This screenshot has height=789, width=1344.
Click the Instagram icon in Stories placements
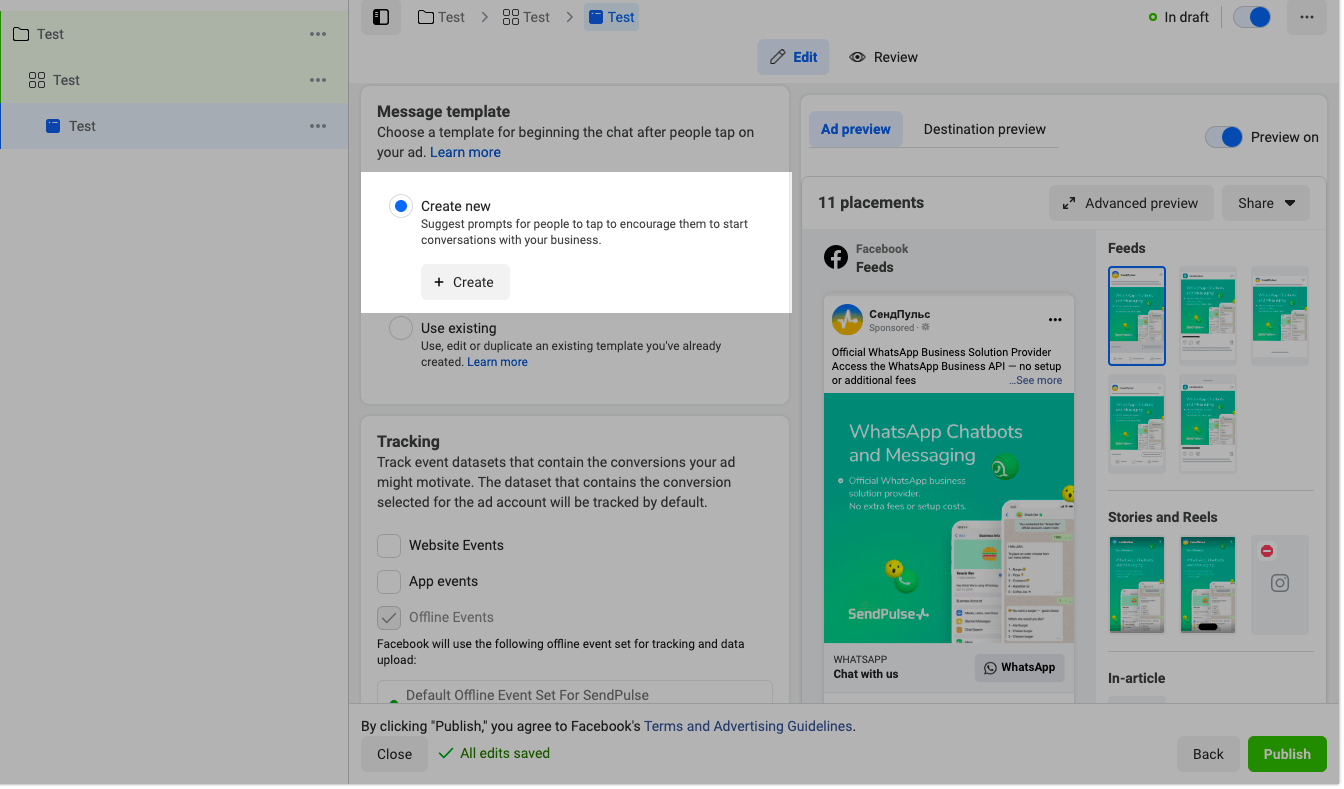[x=1279, y=583]
